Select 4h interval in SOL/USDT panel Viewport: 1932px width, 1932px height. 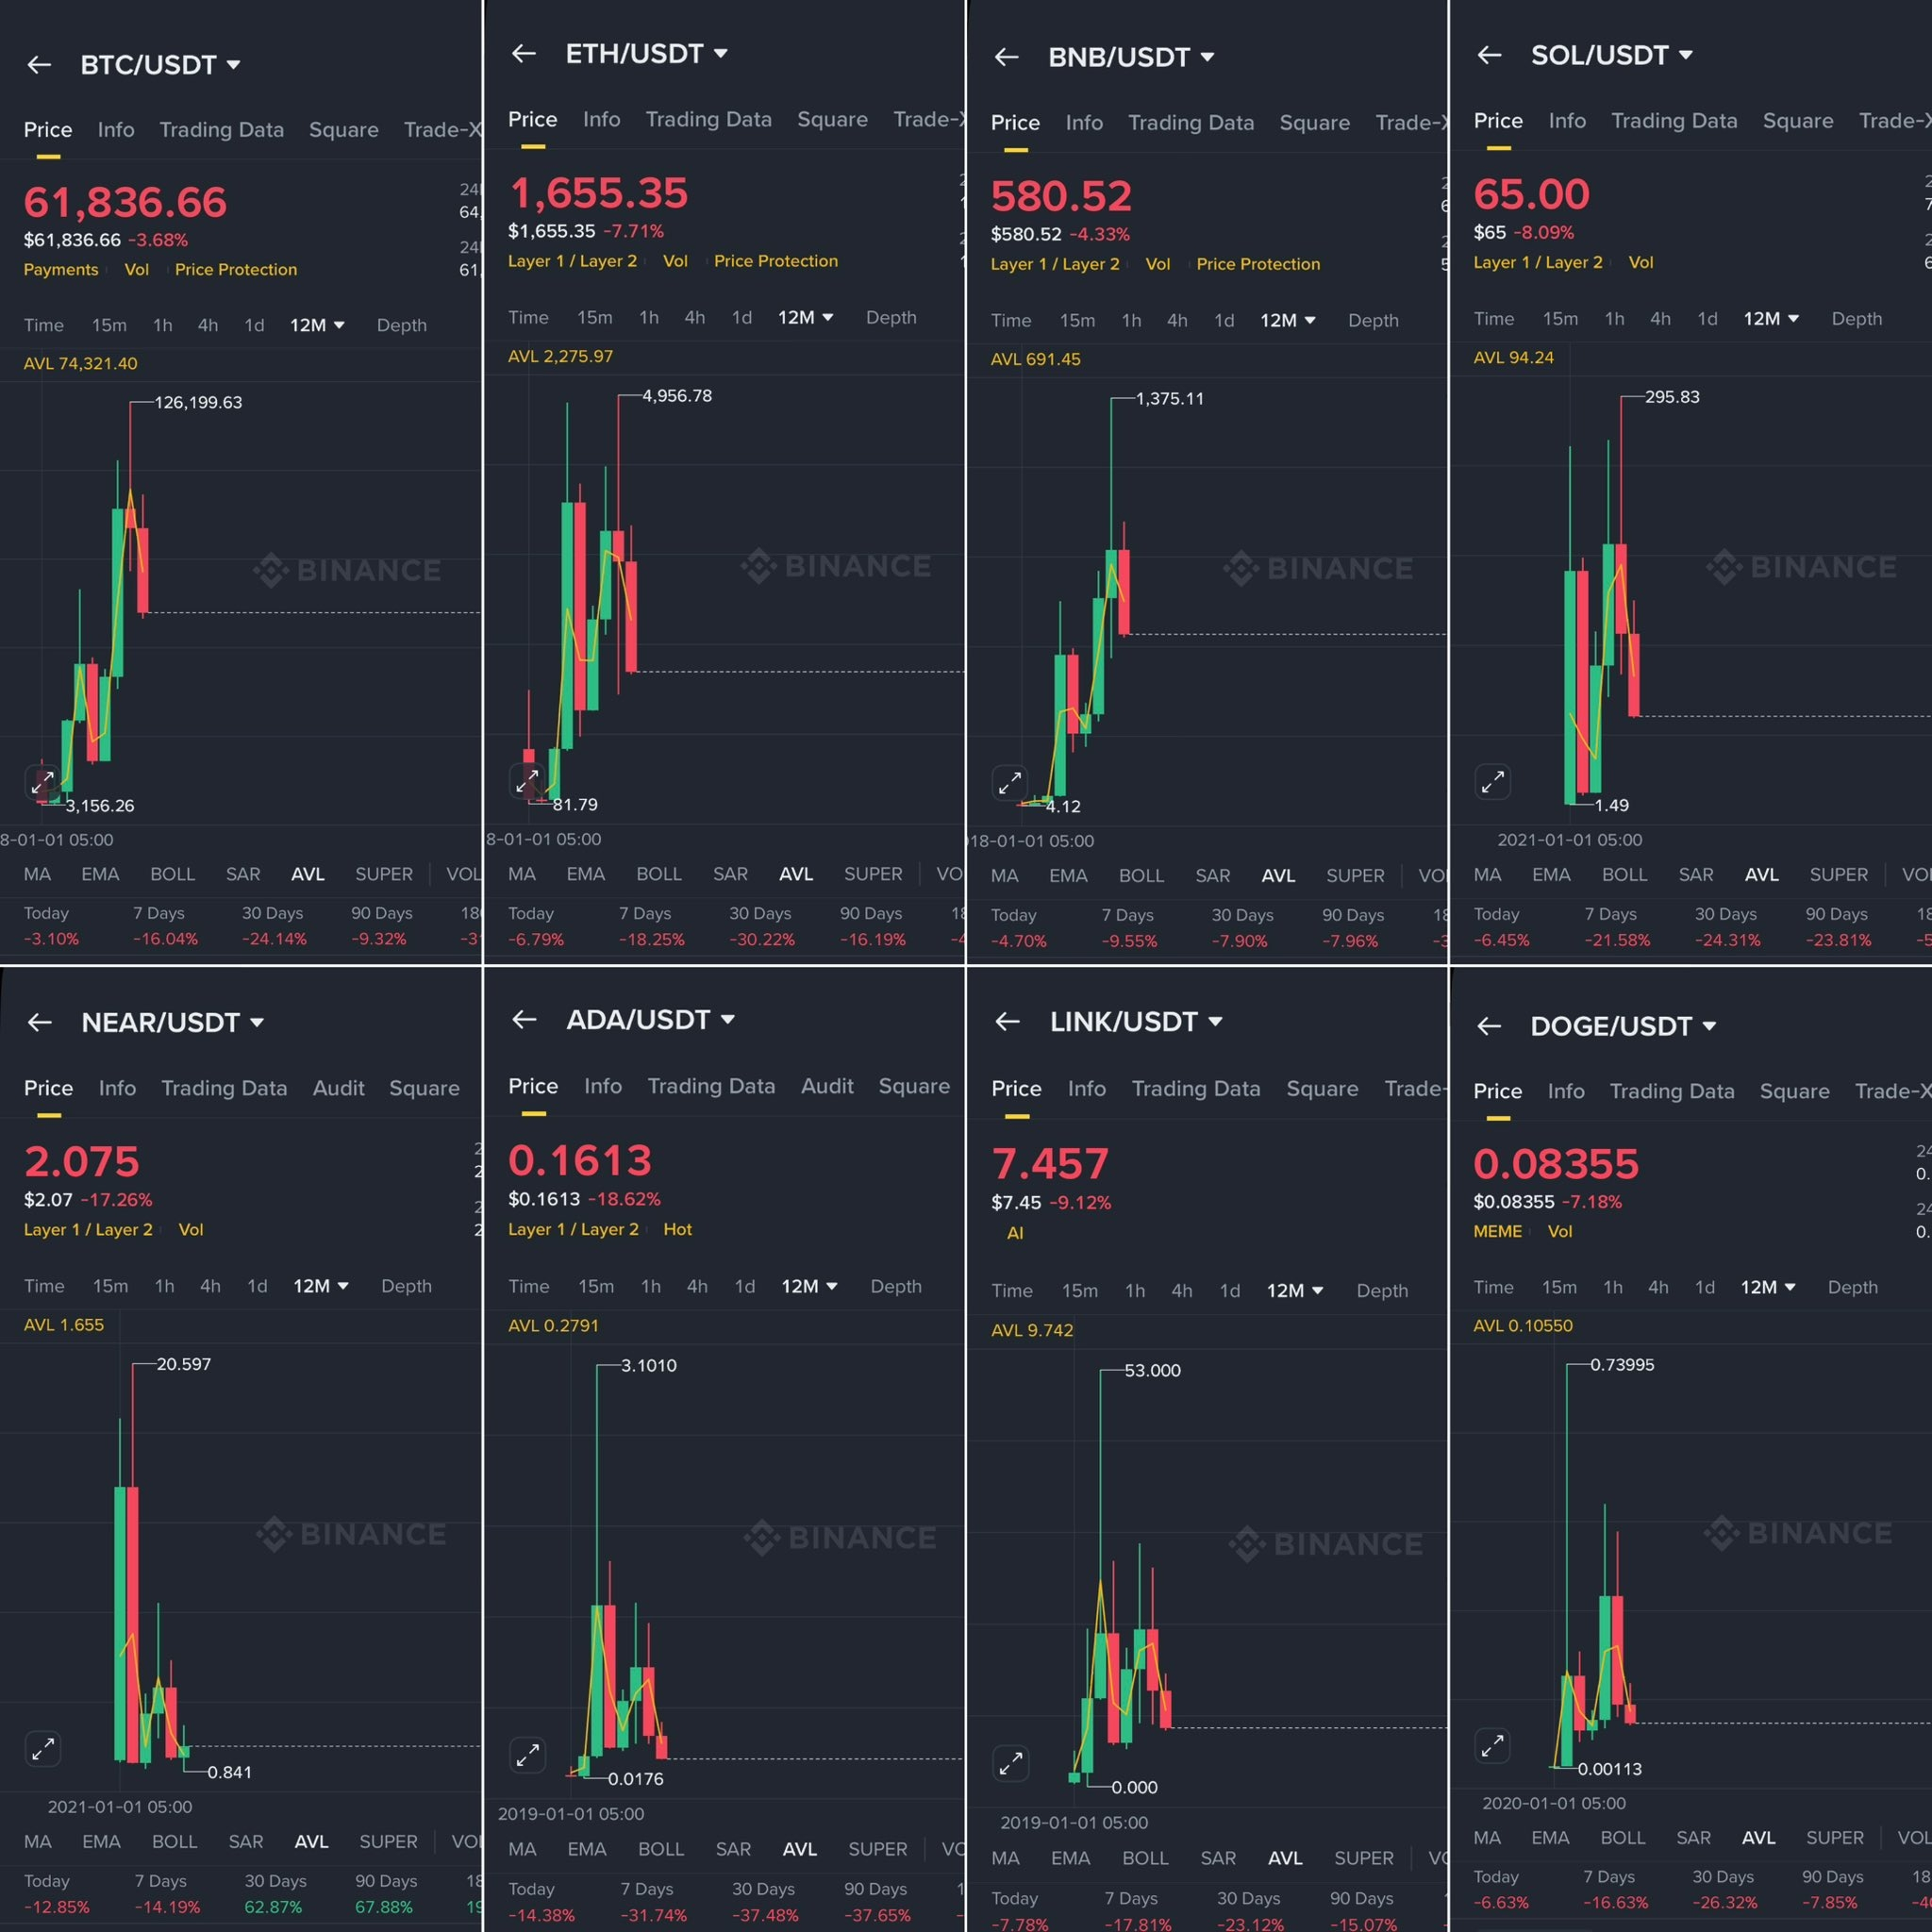pos(1660,319)
